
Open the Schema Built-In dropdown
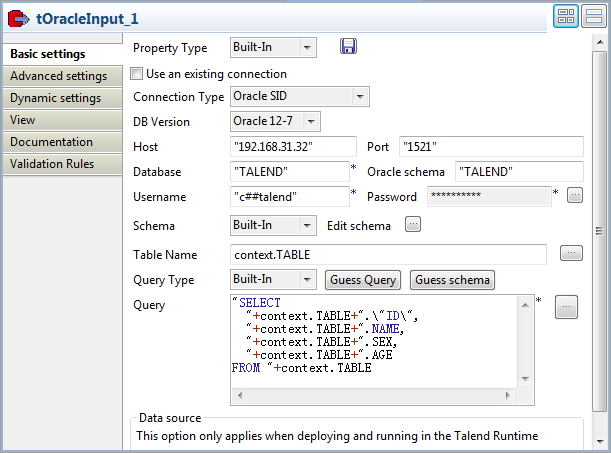pyautogui.click(x=307, y=226)
